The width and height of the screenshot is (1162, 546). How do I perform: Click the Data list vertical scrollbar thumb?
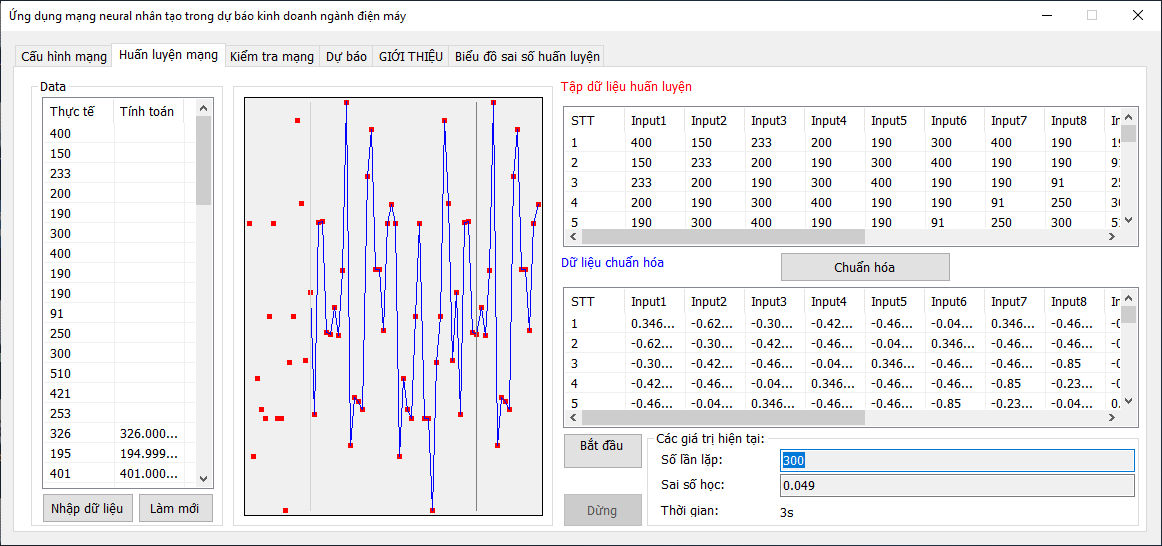pos(204,160)
